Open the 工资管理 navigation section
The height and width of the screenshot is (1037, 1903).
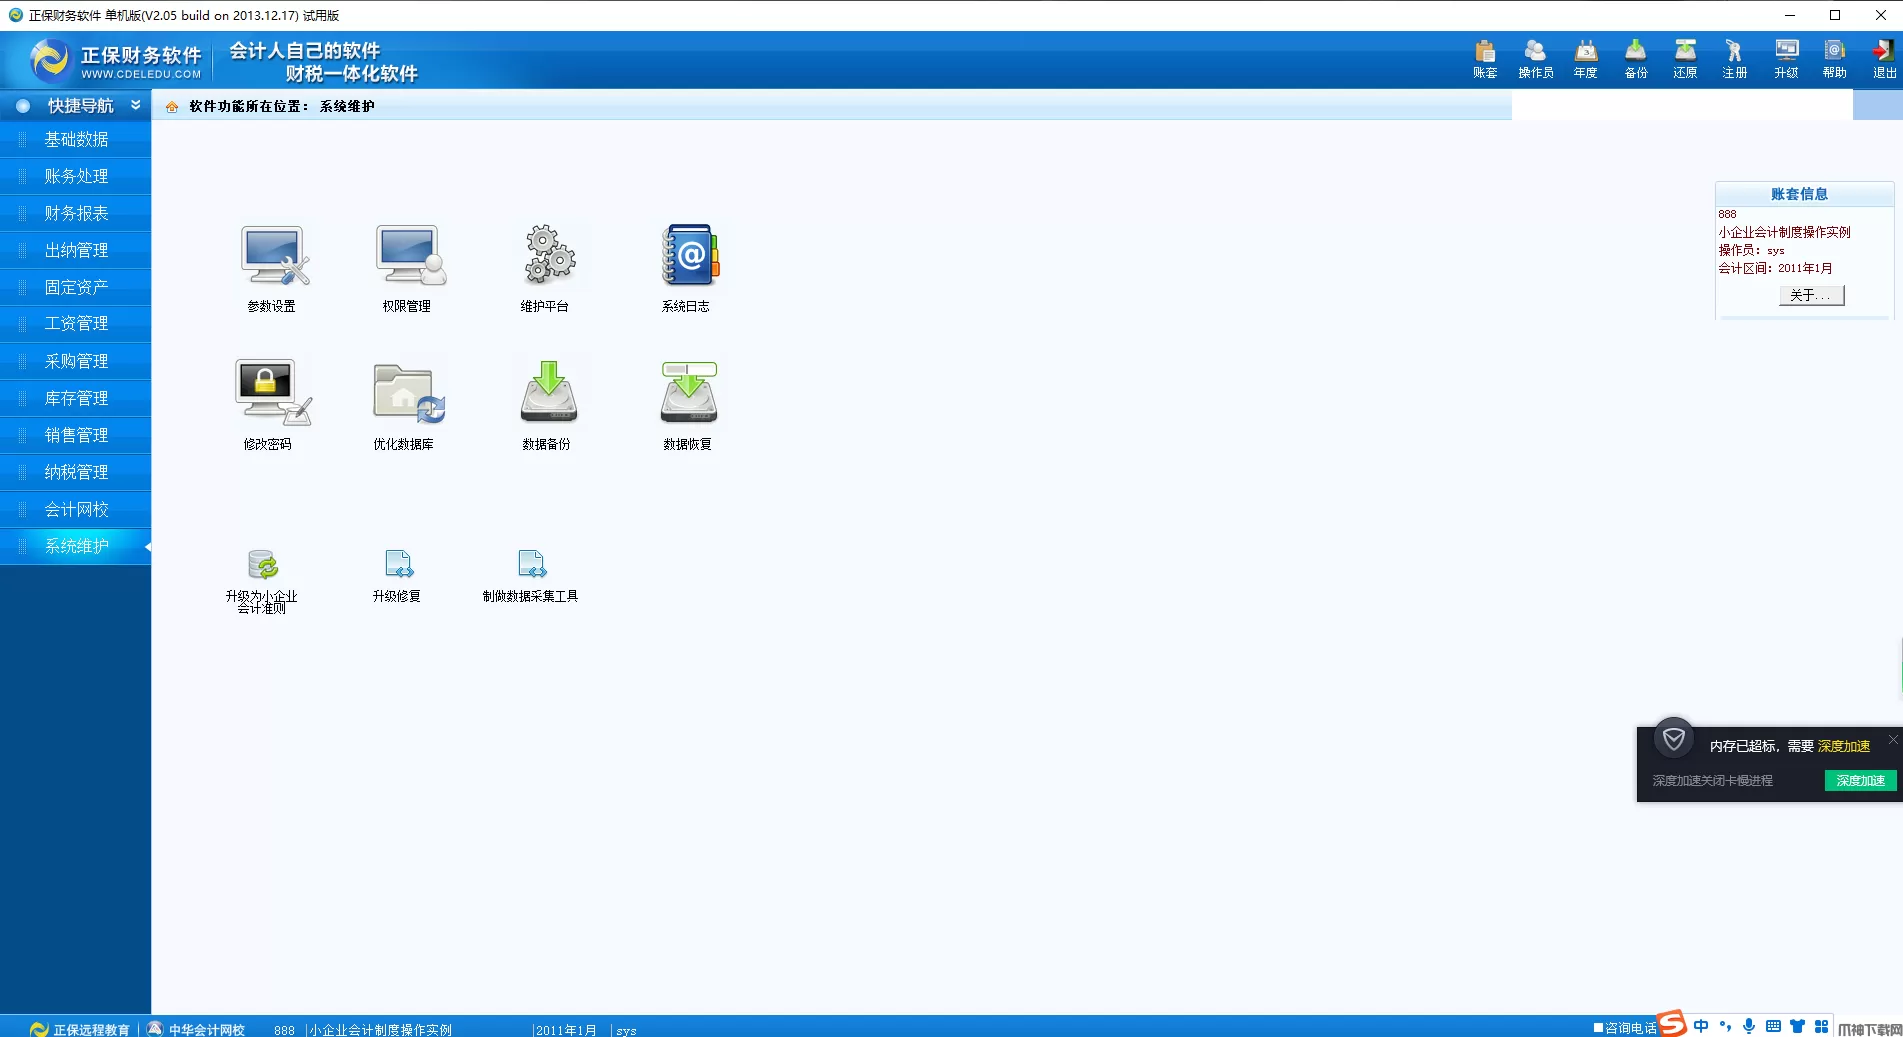pos(76,324)
